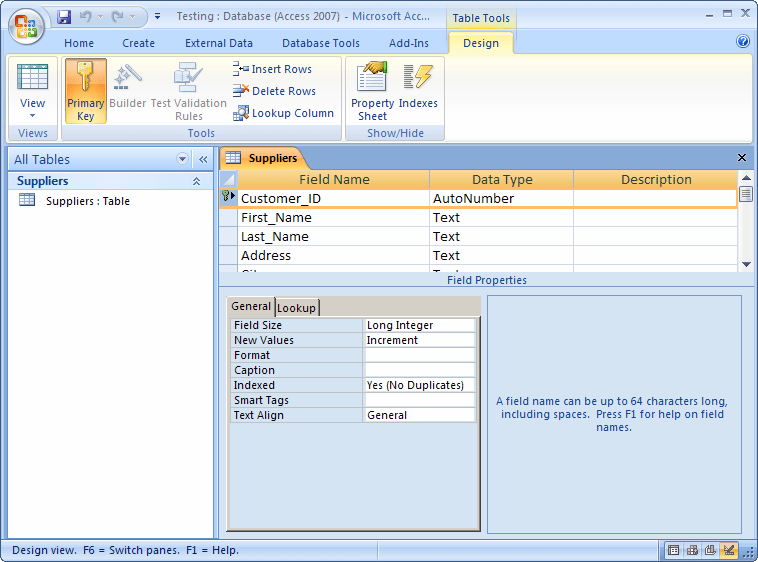The height and width of the screenshot is (562, 758).
Task: Click Indexed value Yes (No Duplicates)
Action: click(419, 385)
